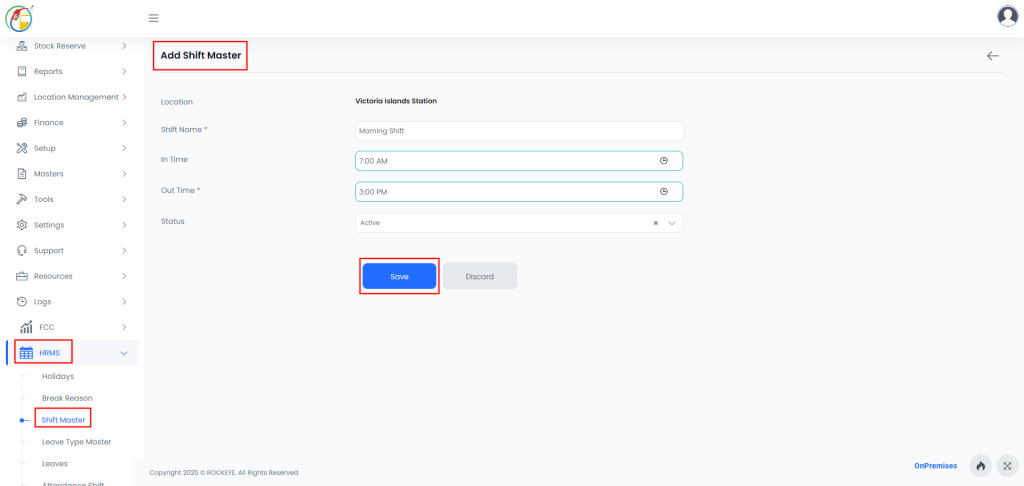Click the hamburger menu icon
Screen dimensions: 1024x486
(x=153, y=18)
